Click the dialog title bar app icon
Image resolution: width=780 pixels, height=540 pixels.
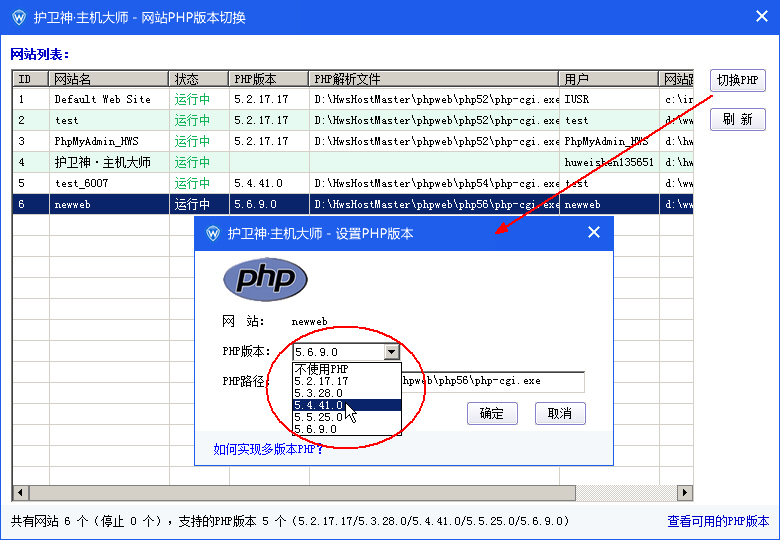212,233
